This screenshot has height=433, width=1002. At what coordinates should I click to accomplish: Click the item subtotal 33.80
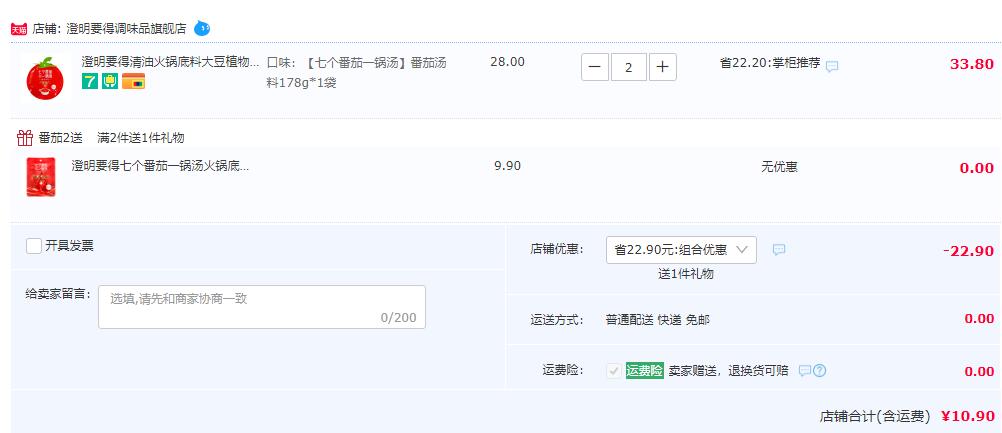[x=972, y=64]
